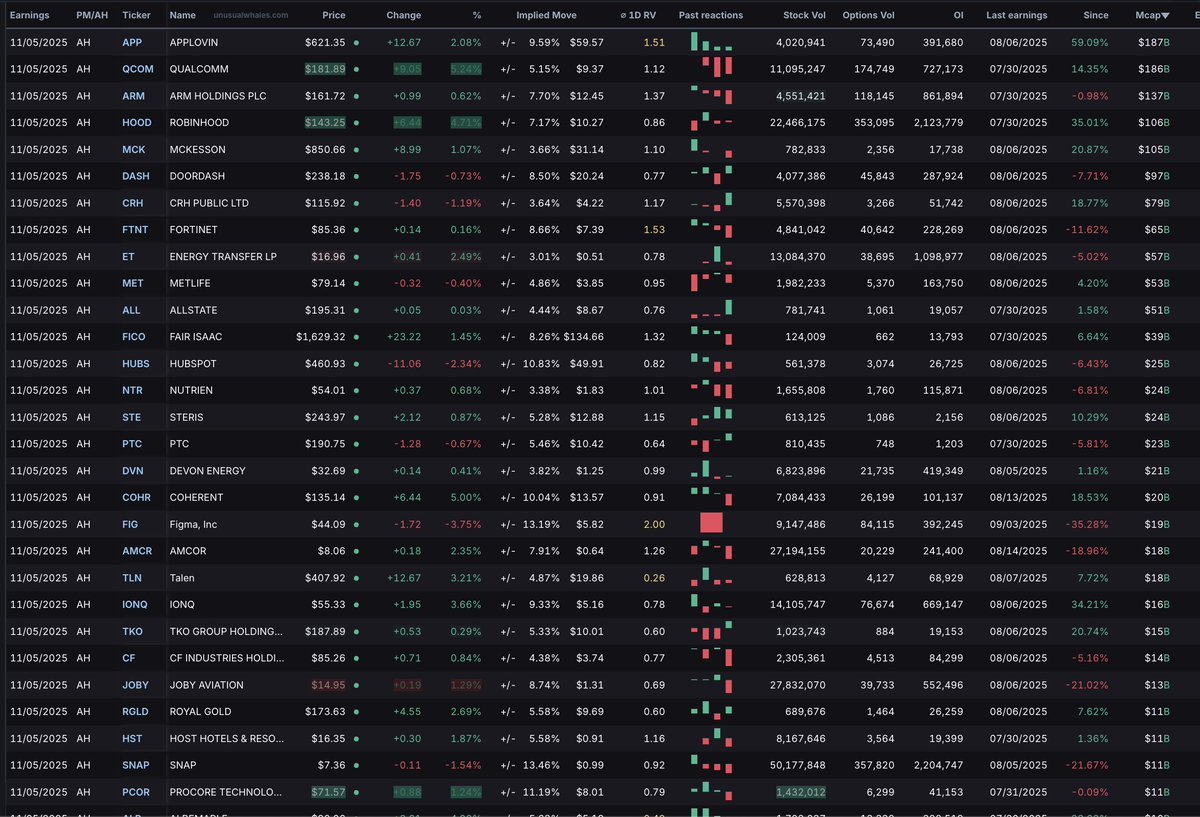Viewport: 1200px width, 817px height.
Task: Click the Last earnings column header
Action: click(1016, 16)
